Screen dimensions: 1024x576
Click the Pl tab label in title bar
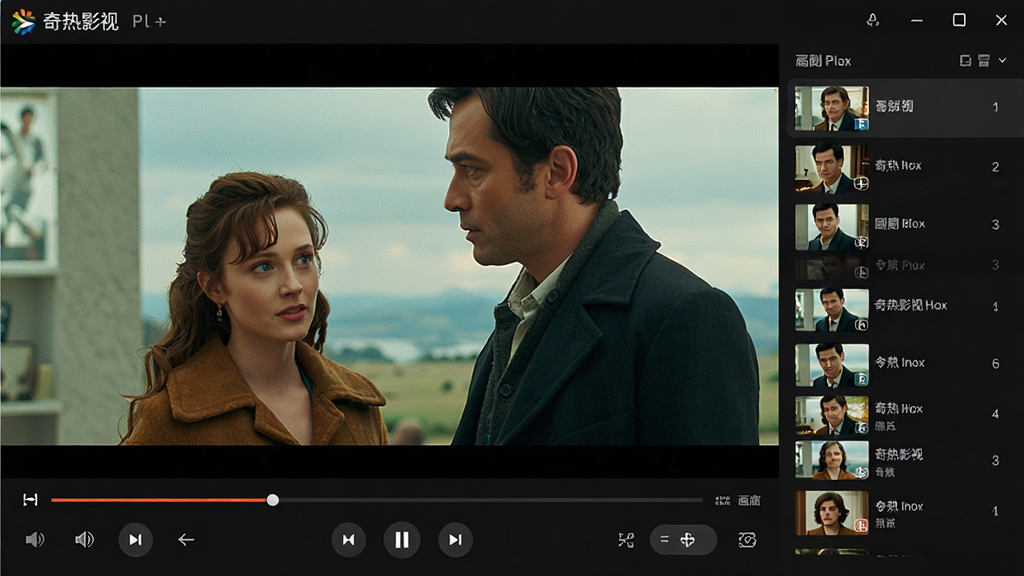140,22
